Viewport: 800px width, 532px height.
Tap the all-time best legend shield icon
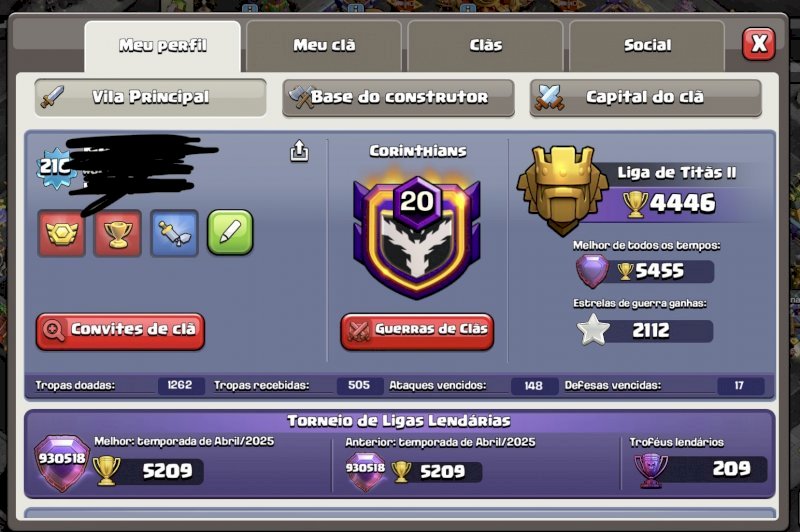tap(592, 271)
